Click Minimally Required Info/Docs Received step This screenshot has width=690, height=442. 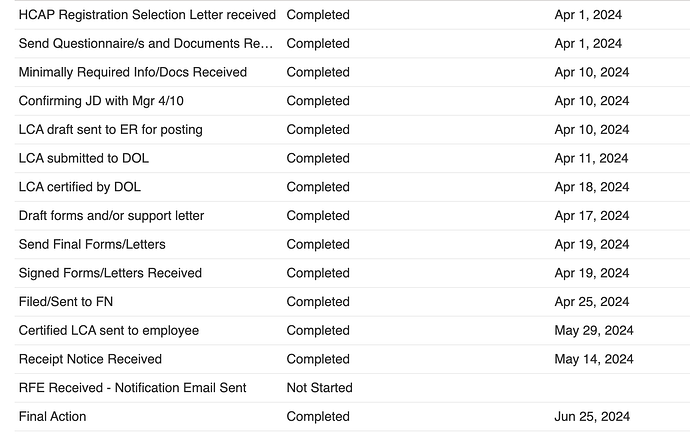(132, 72)
